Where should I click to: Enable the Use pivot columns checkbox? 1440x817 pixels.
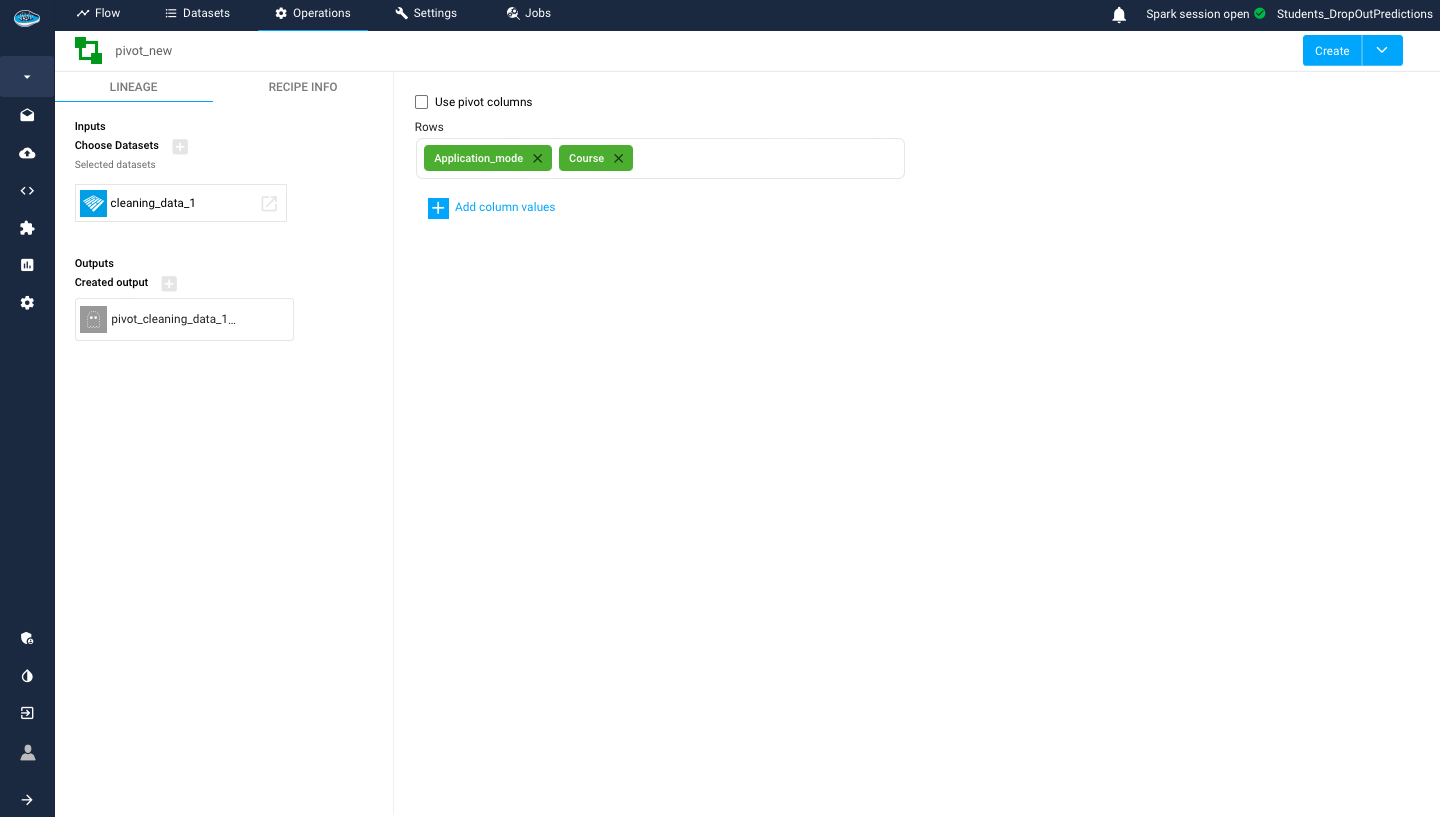422,102
